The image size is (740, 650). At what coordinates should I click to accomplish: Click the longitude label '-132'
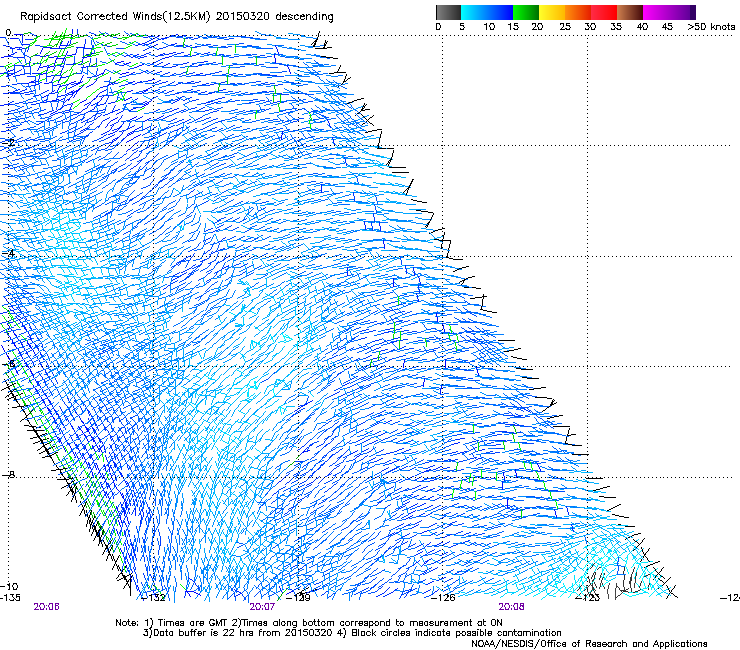[x=154, y=598]
